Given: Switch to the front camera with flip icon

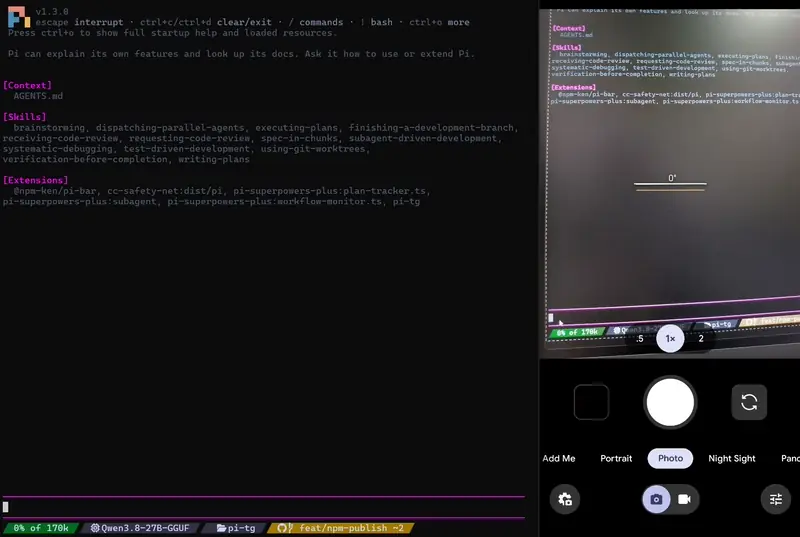Looking at the screenshot, I should tap(749, 402).
